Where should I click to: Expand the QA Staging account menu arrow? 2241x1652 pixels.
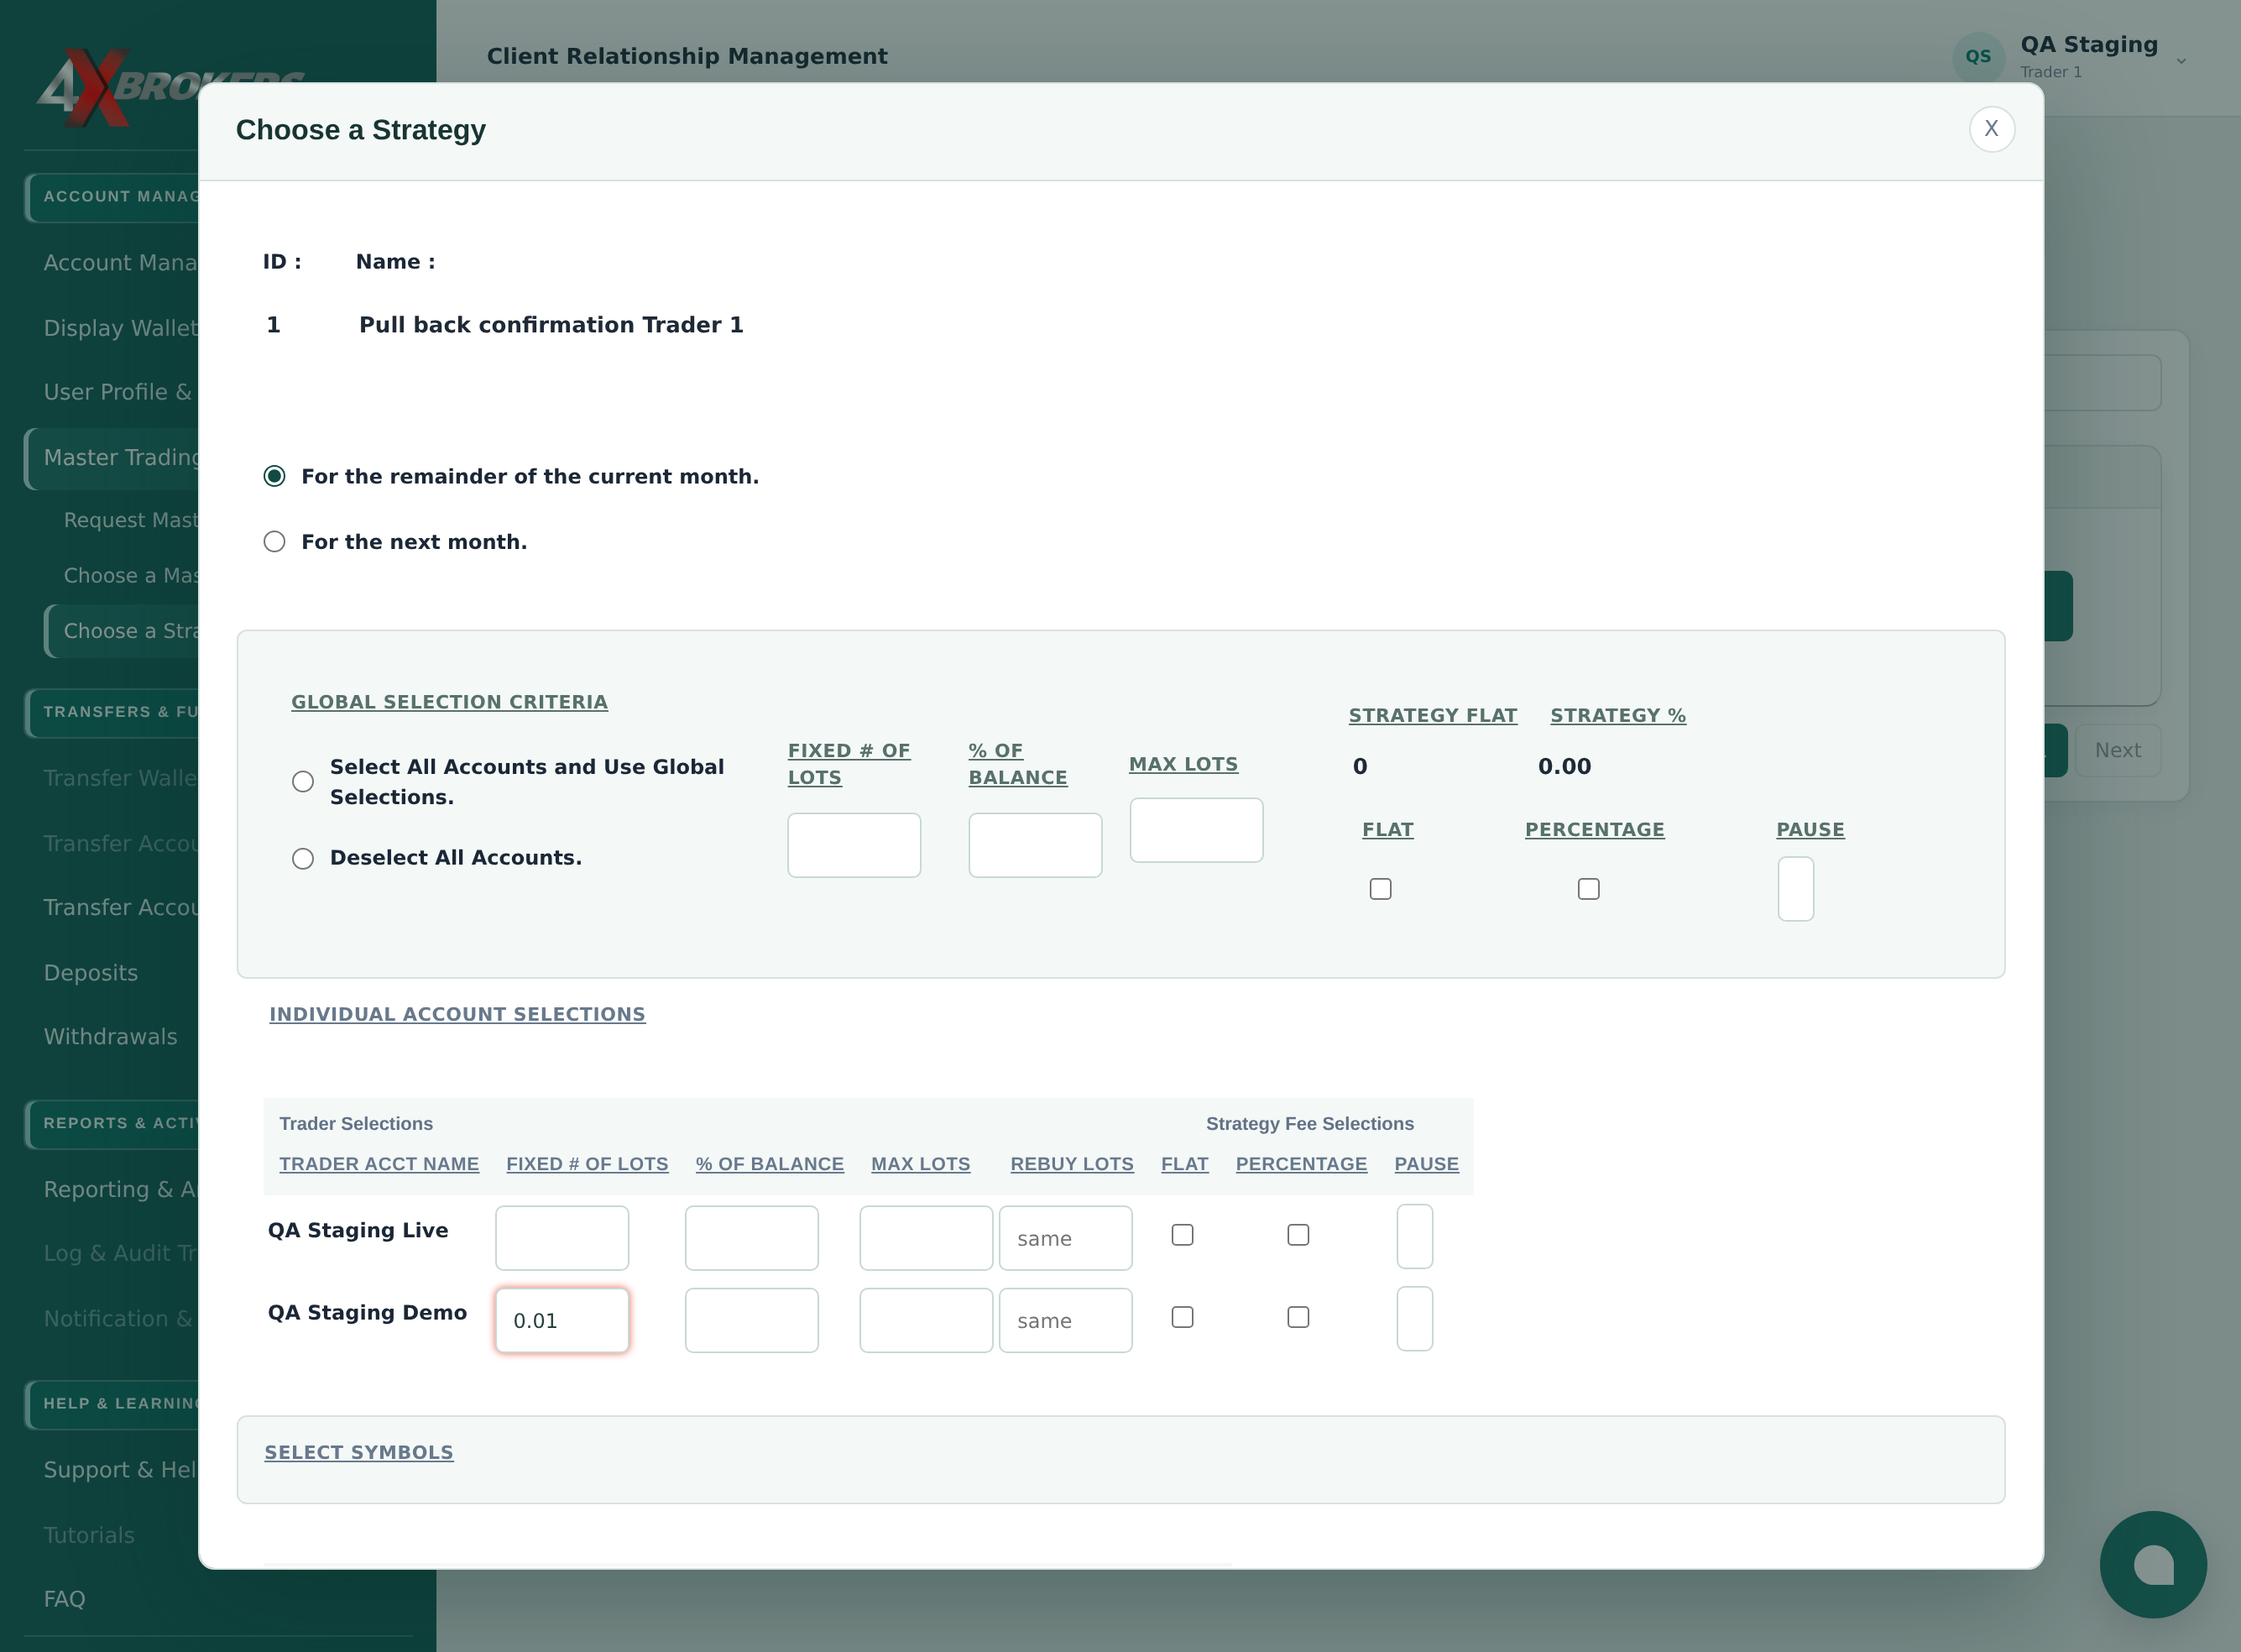[2181, 61]
